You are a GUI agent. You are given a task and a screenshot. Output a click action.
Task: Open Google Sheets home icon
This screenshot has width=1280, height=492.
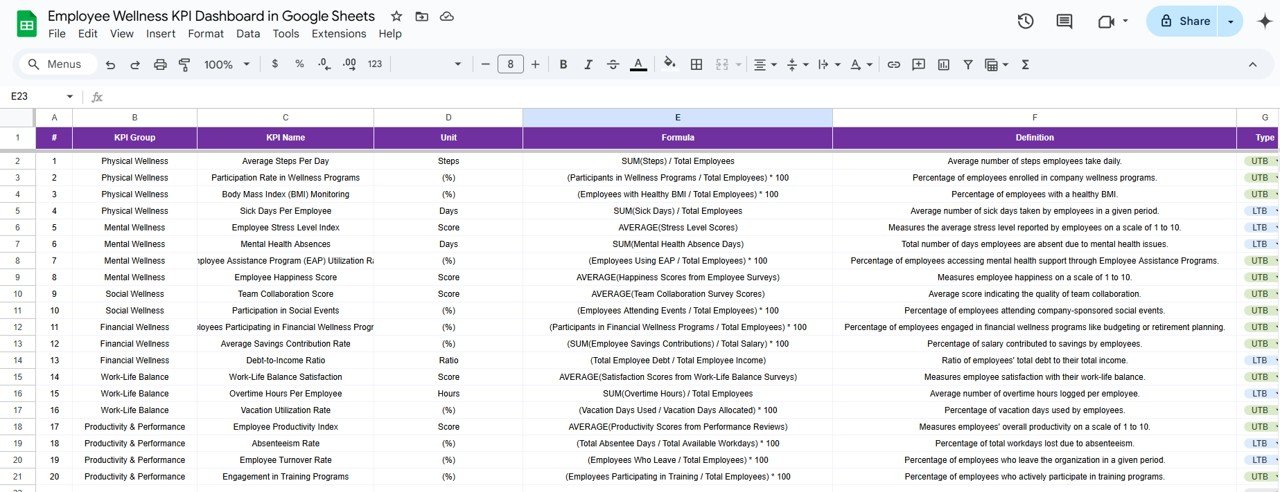[x=27, y=23]
